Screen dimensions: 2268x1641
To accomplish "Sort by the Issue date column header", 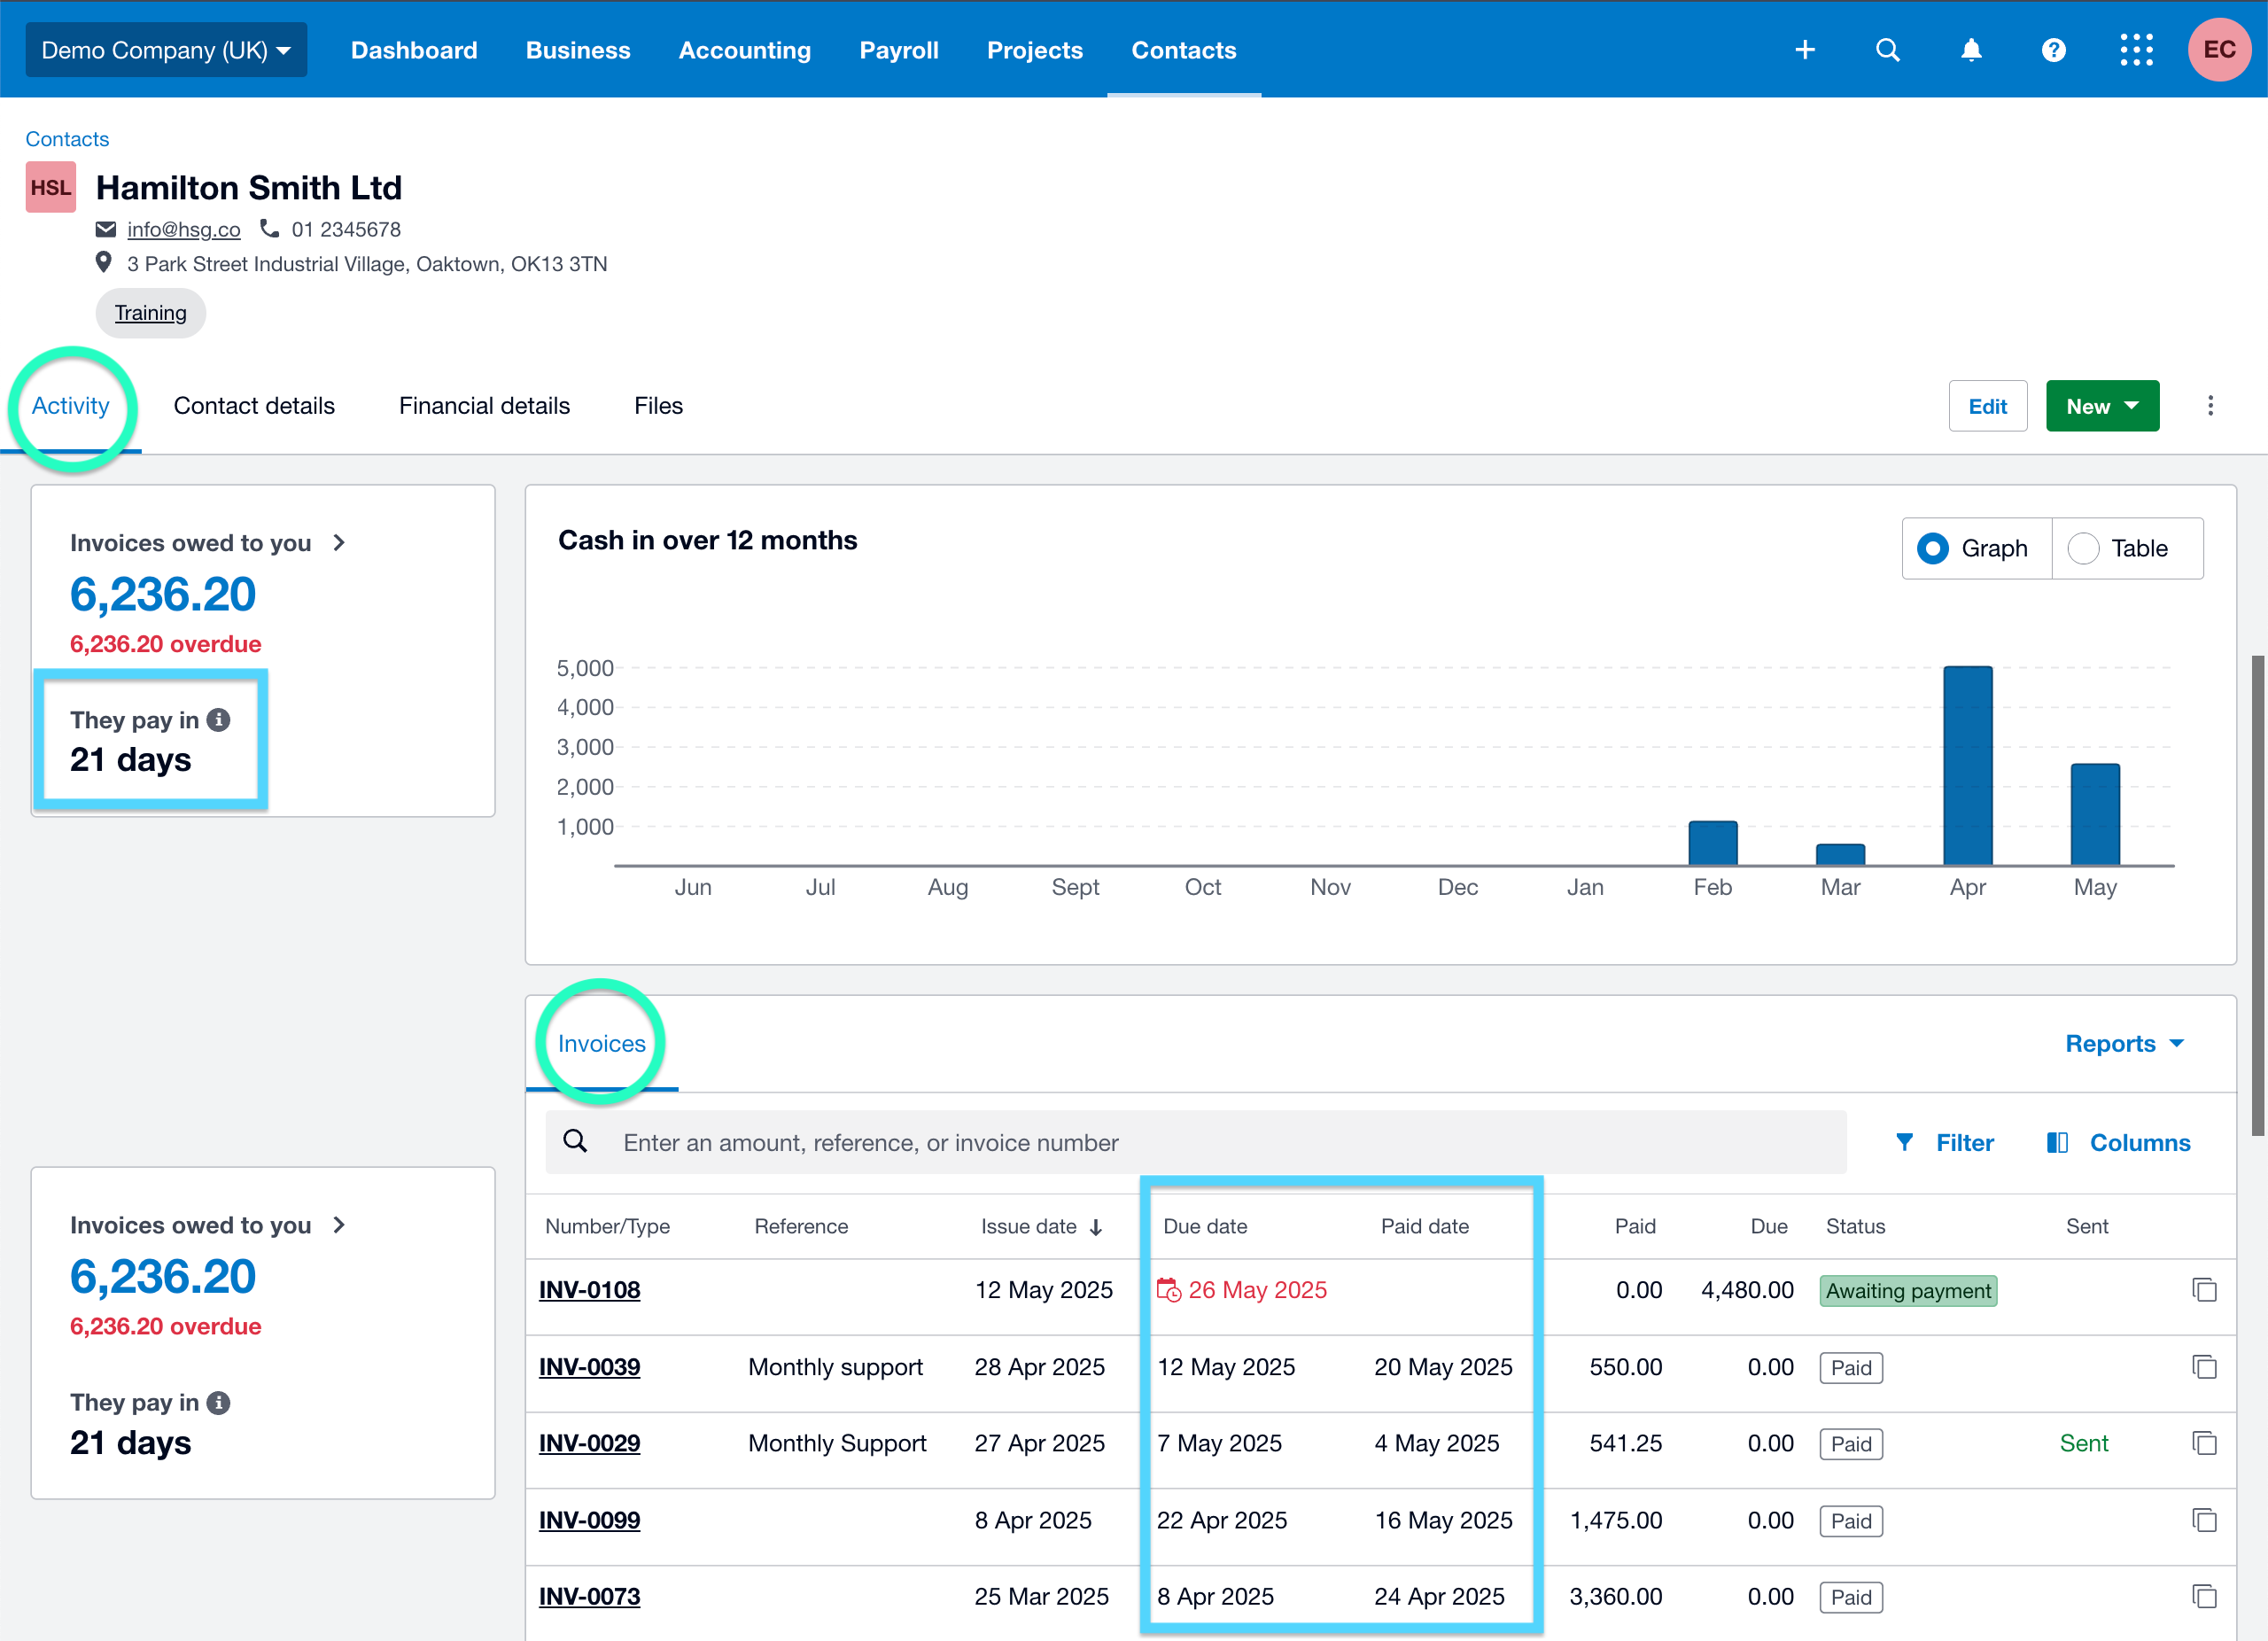I will click(x=1041, y=1226).
